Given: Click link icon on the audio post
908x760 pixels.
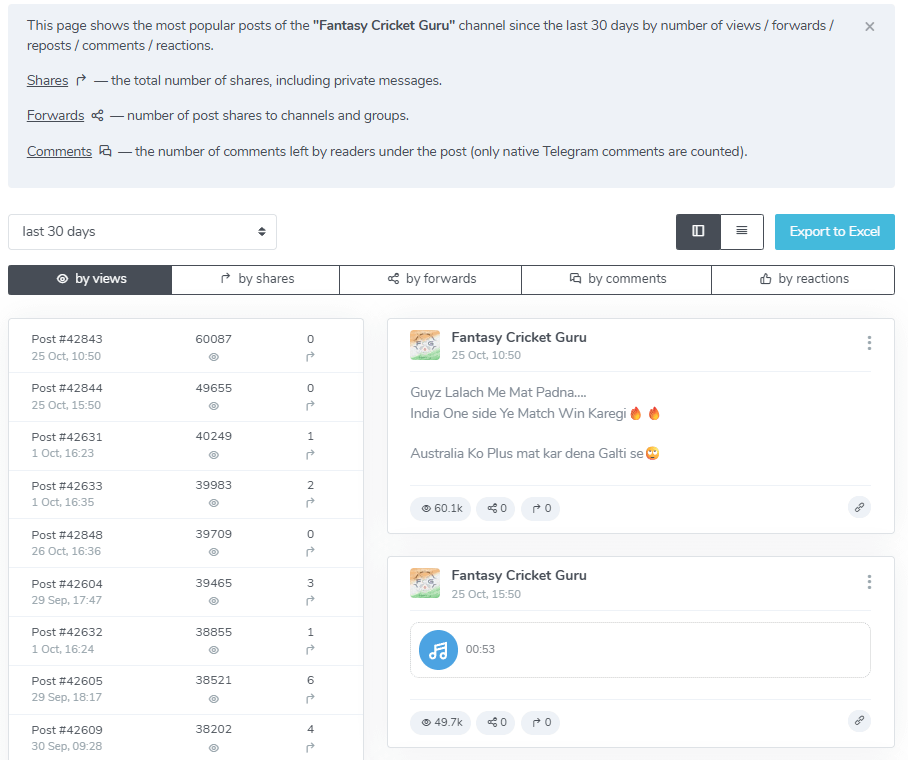Looking at the screenshot, I should 858,721.
